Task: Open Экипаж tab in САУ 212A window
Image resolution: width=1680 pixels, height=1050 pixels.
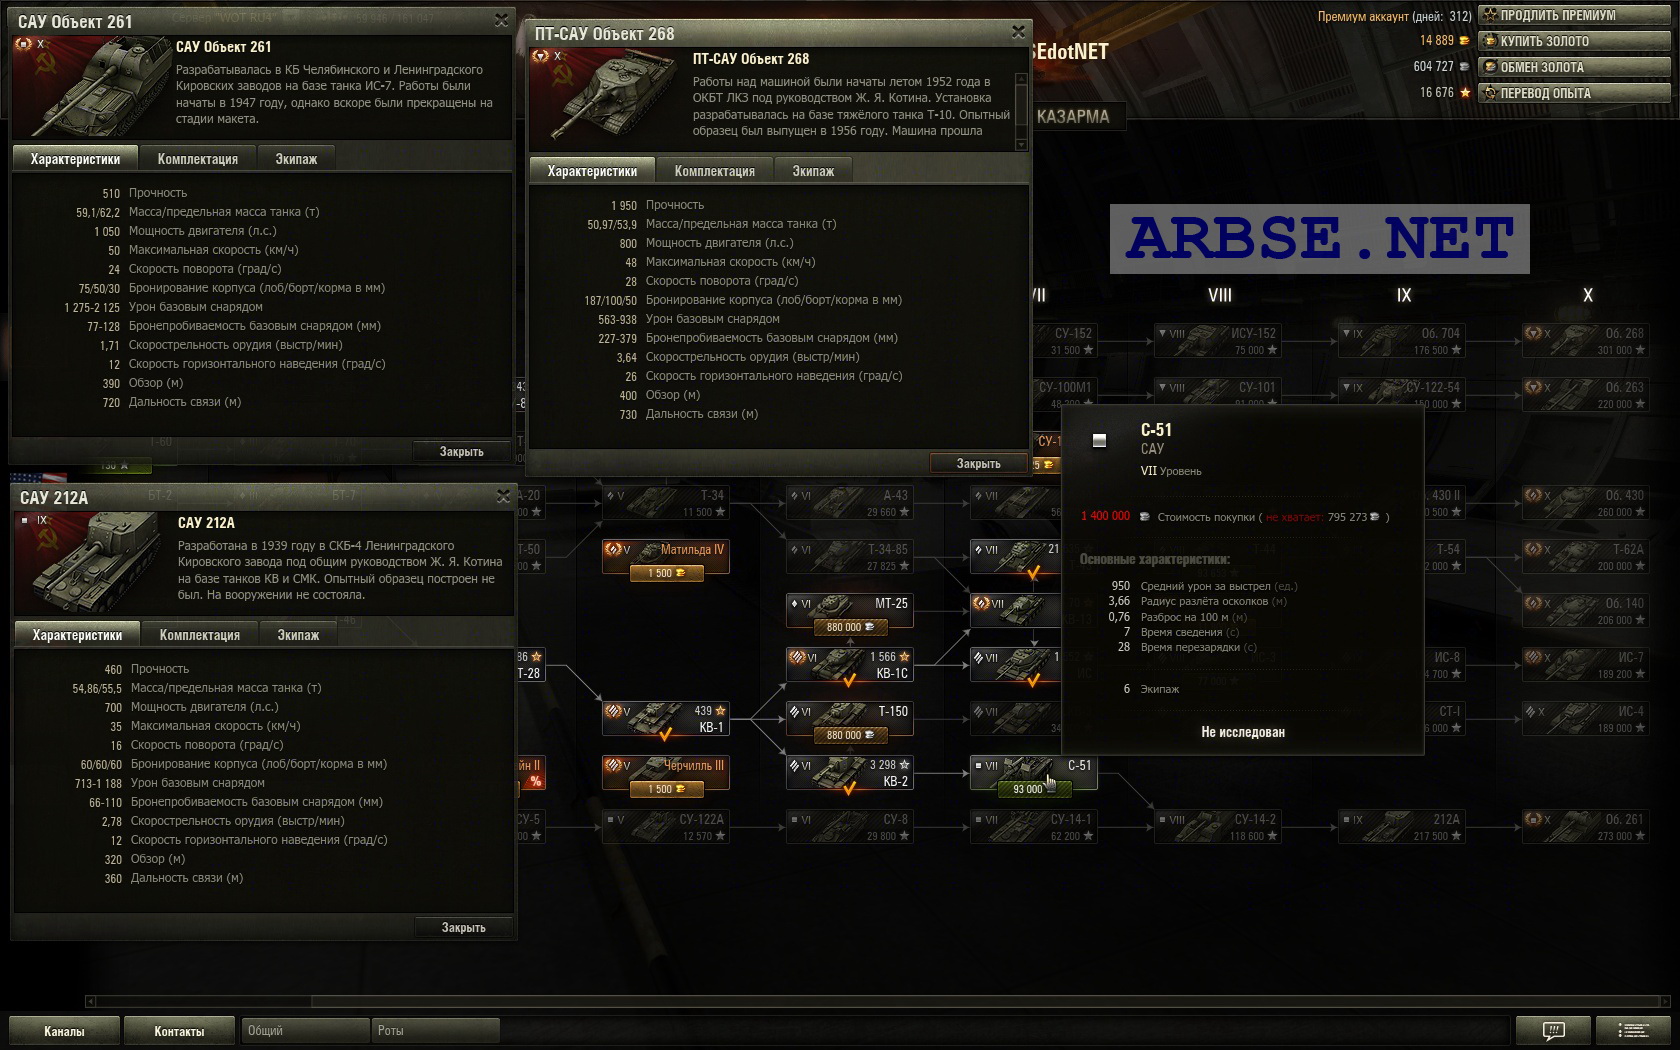Action: tap(298, 635)
